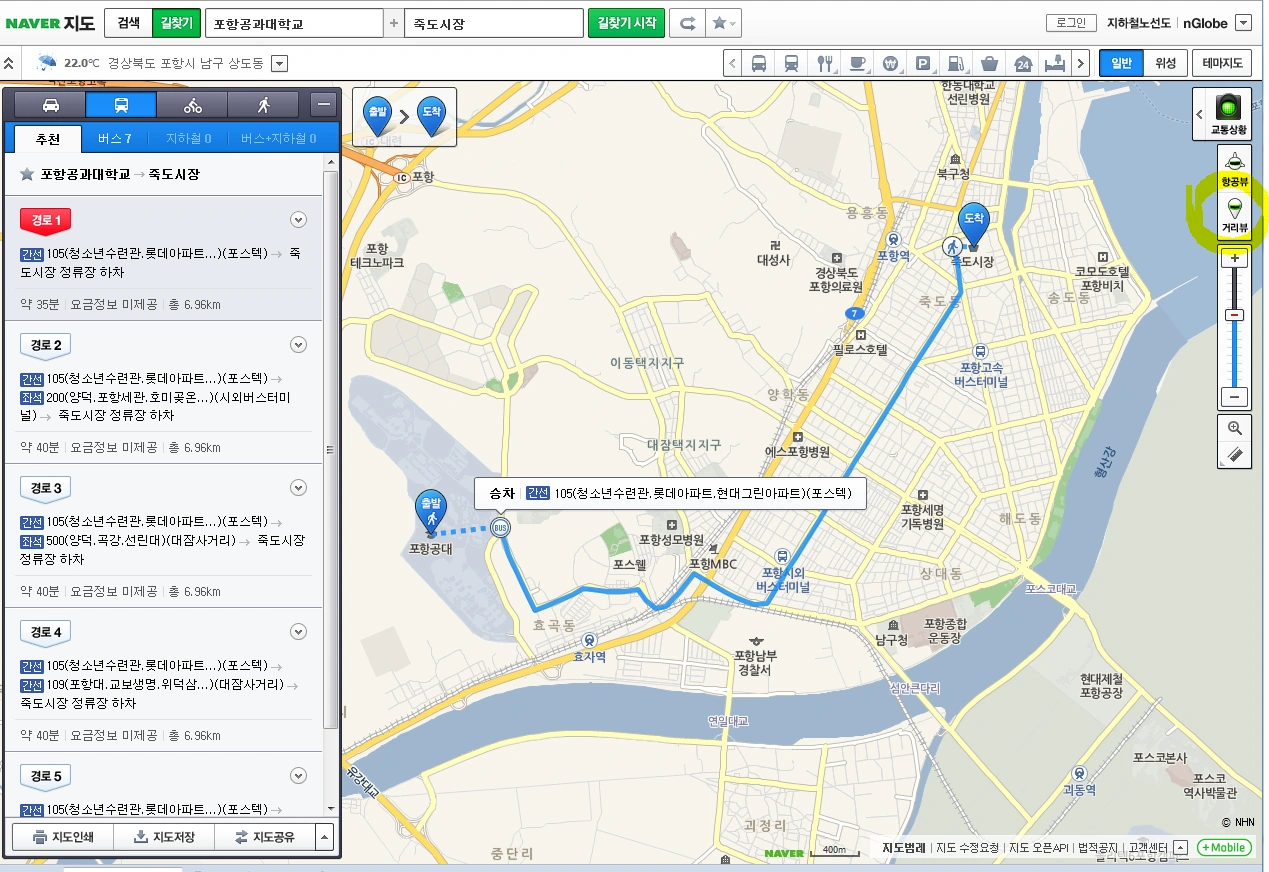Show bus stops on the map via the bus icon

[759, 64]
